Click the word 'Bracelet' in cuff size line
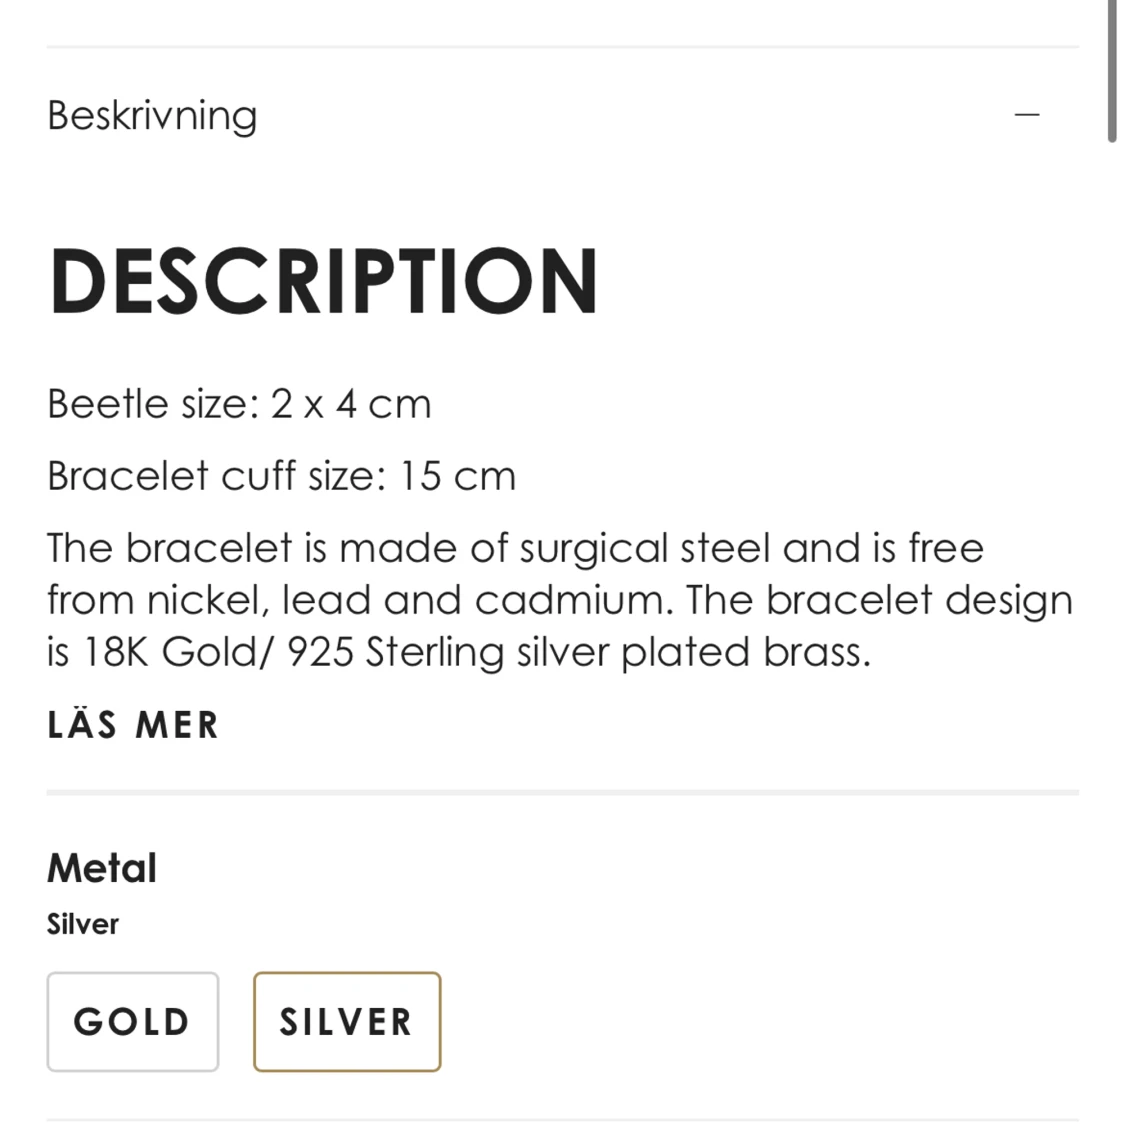The image size is (1125, 1125). pyautogui.click(x=128, y=476)
